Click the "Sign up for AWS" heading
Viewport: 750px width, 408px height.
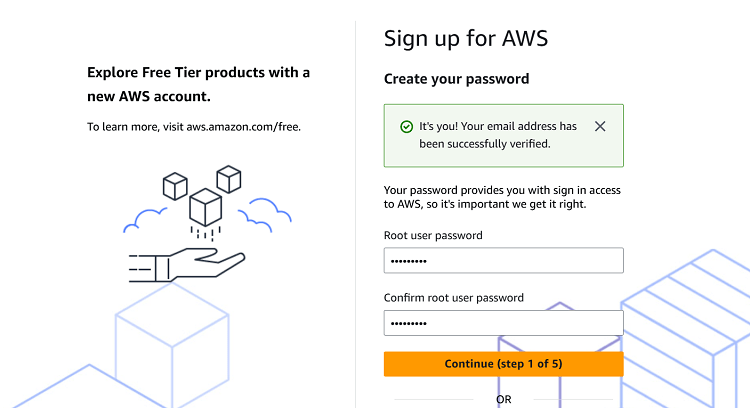pos(465,39)
